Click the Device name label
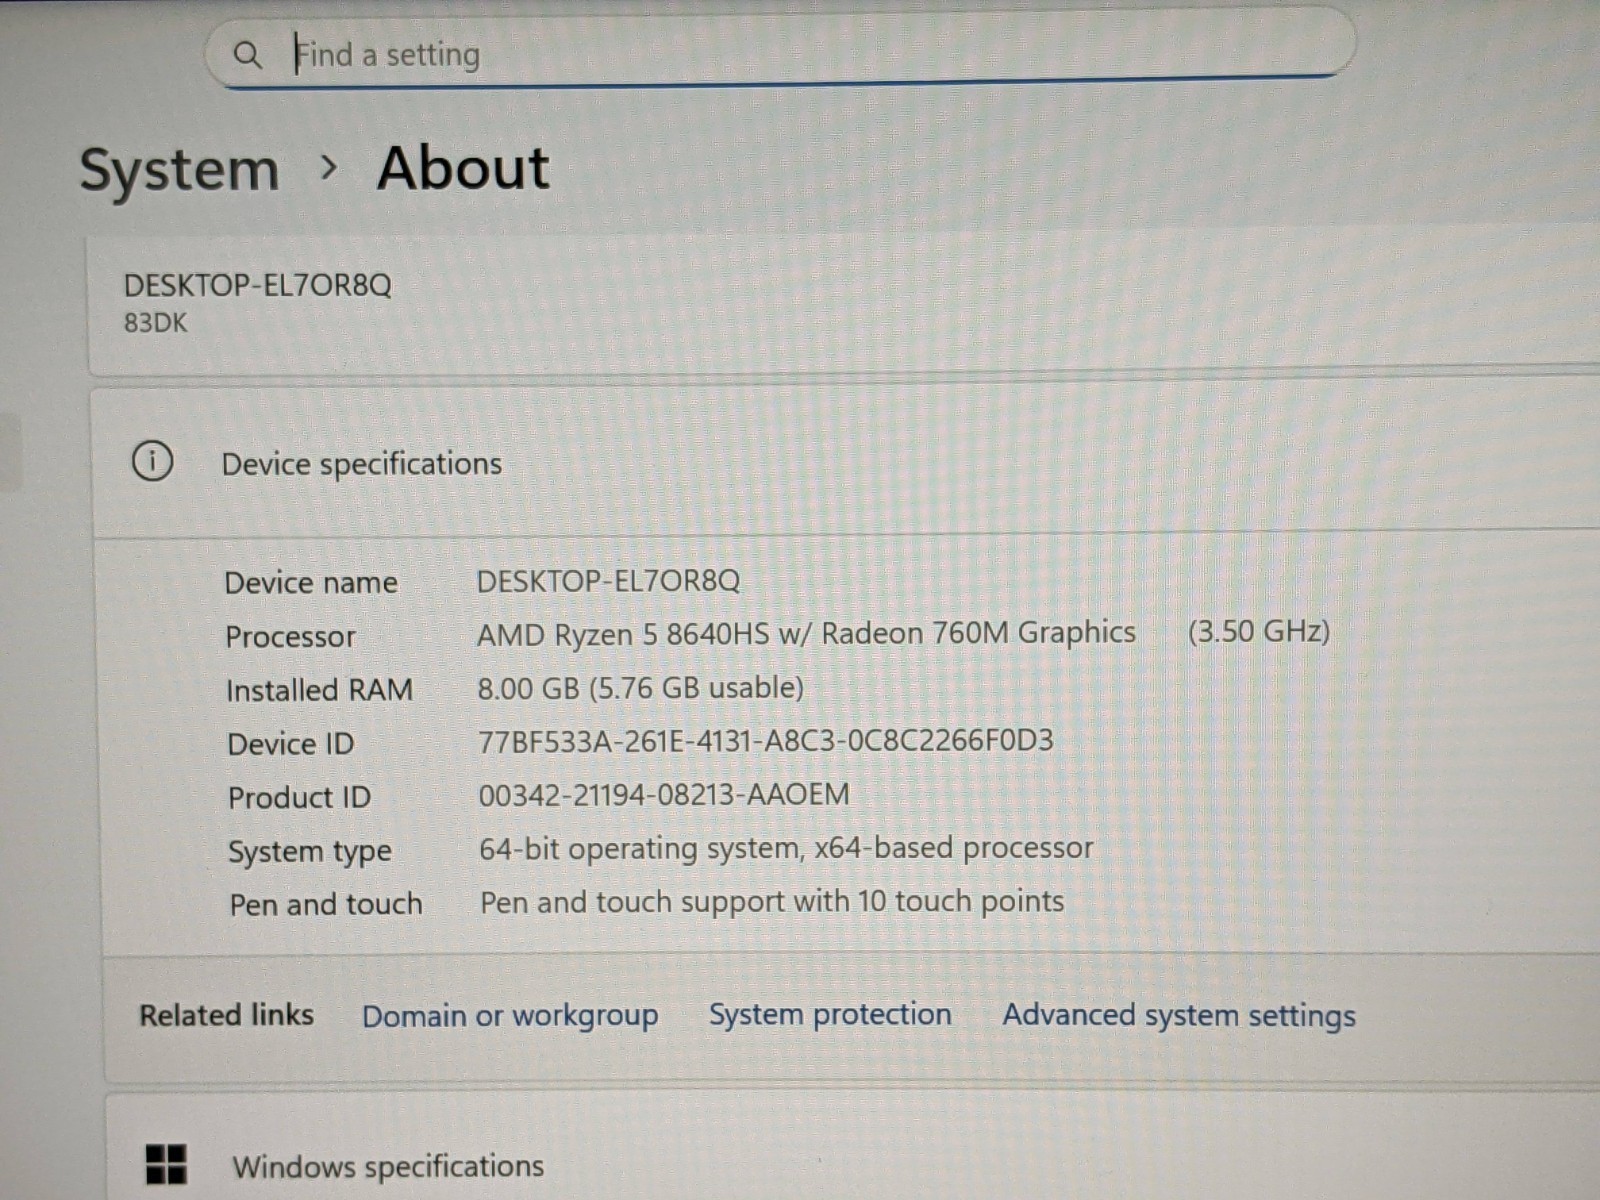1600x1200 pixels. coord(311,583)
